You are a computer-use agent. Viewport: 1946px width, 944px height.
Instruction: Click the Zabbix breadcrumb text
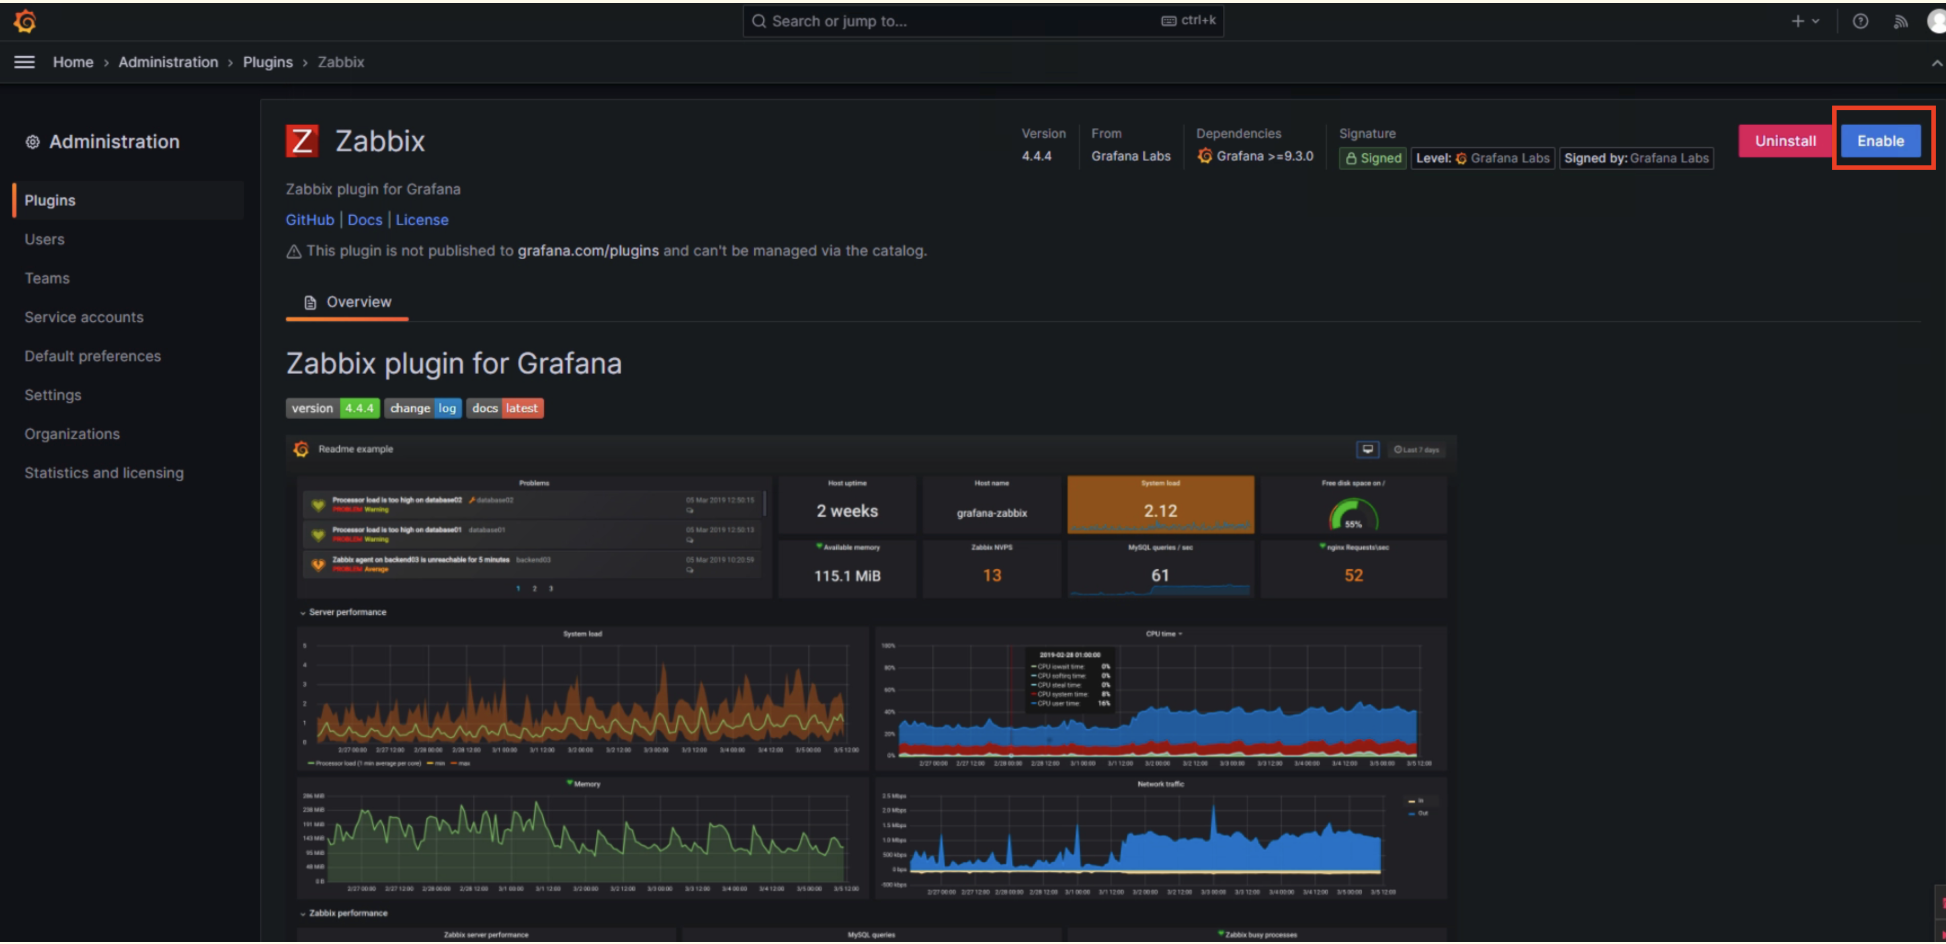341,62
